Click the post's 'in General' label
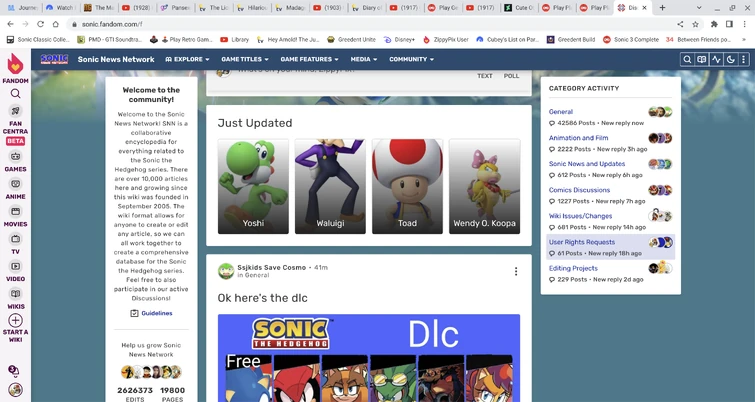This screenshot has height=402, width=755. (x=253, y=275)
